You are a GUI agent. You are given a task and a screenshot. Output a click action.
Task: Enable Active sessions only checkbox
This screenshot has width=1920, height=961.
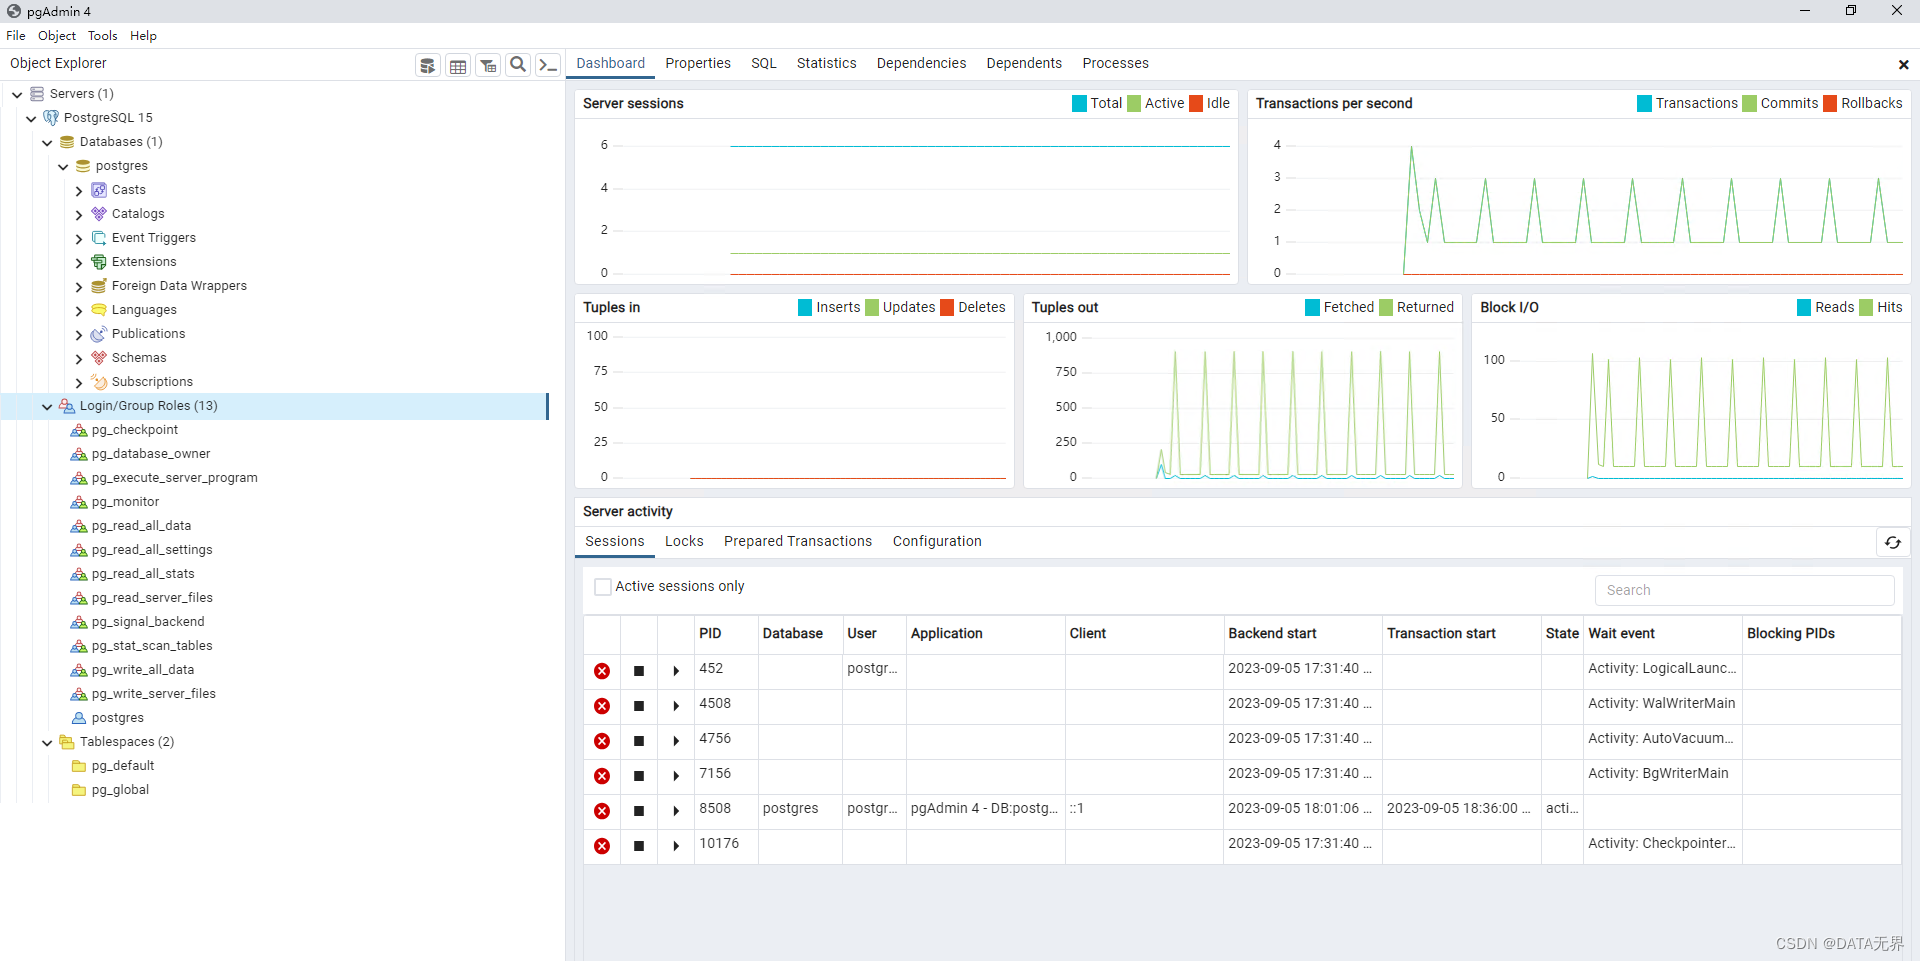(603, 587)
